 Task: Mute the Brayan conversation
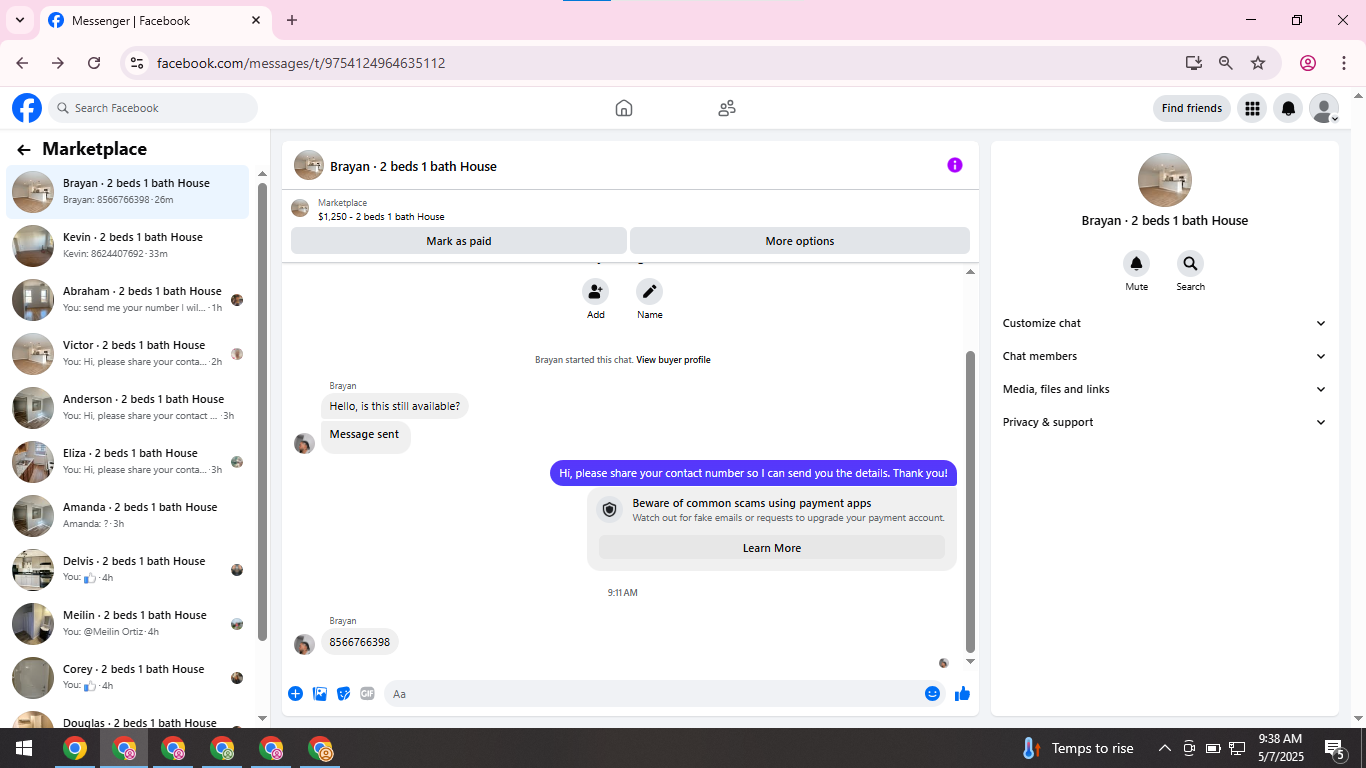[x=1136, y=264]
